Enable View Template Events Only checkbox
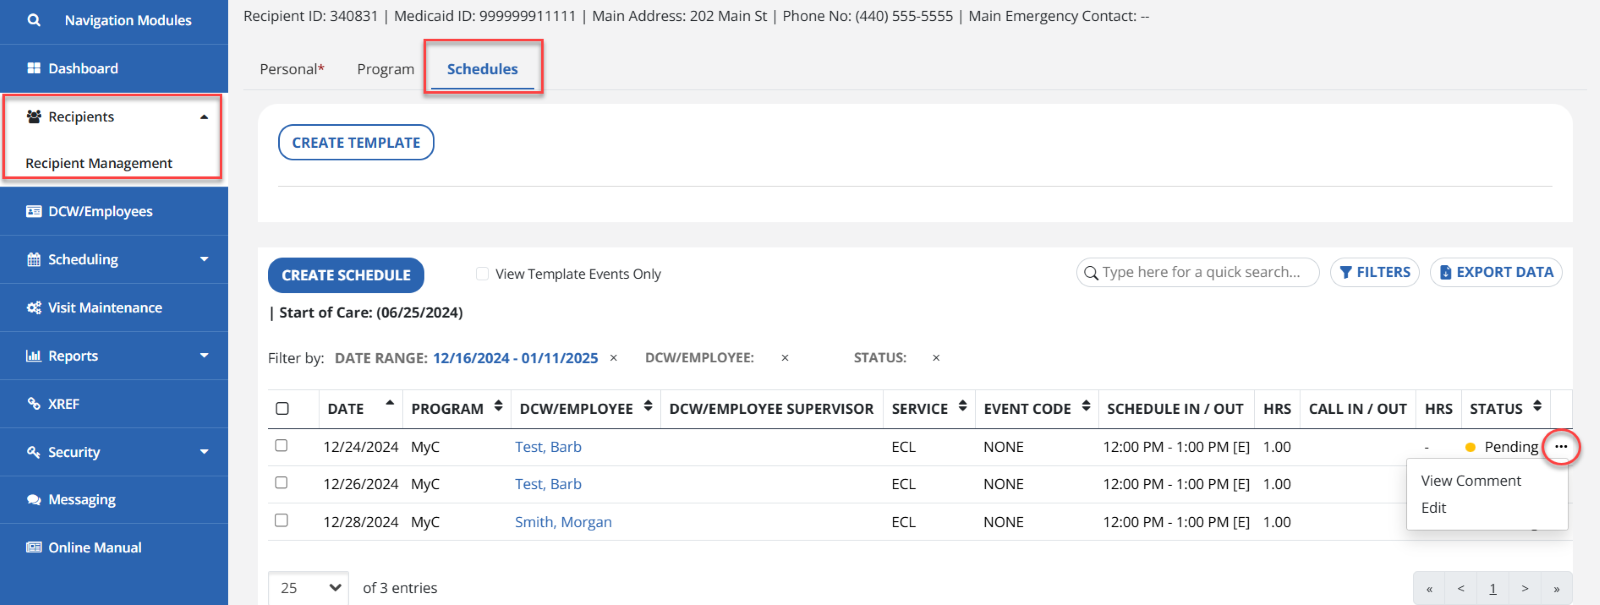This screenshot has width=1600, height=605. [482, 274]
